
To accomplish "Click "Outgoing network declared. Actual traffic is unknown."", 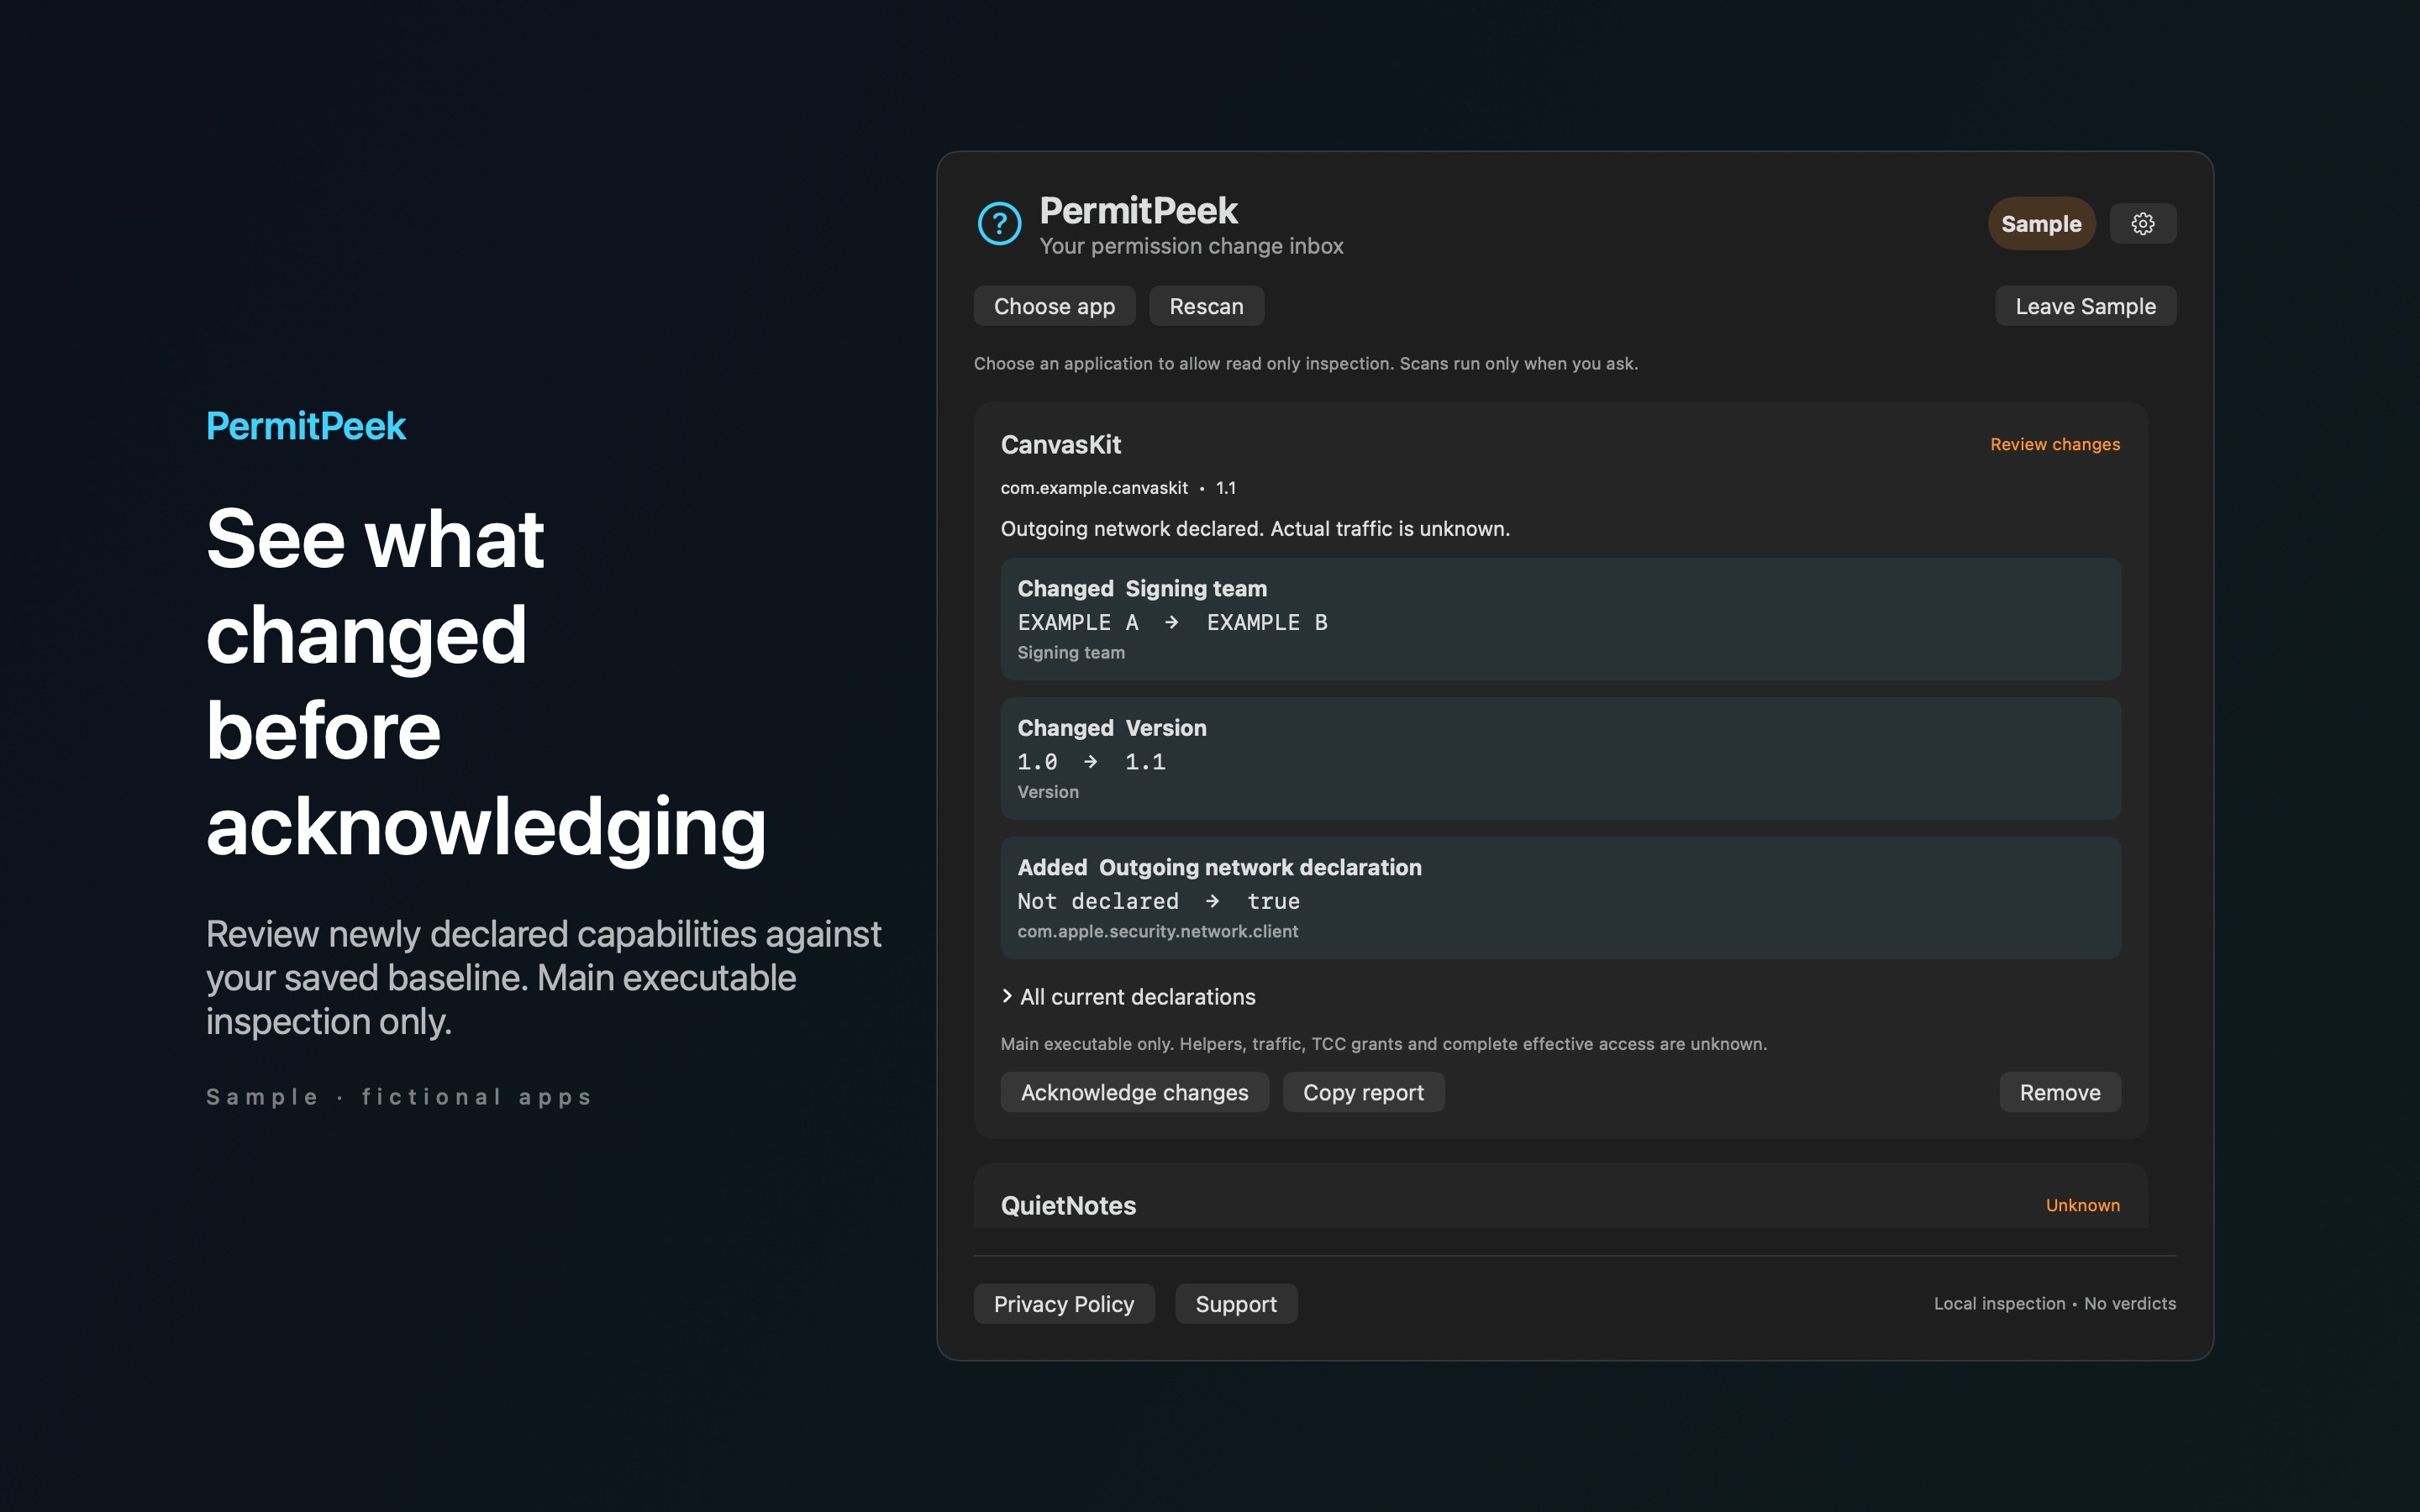I will click(1255, 528).
